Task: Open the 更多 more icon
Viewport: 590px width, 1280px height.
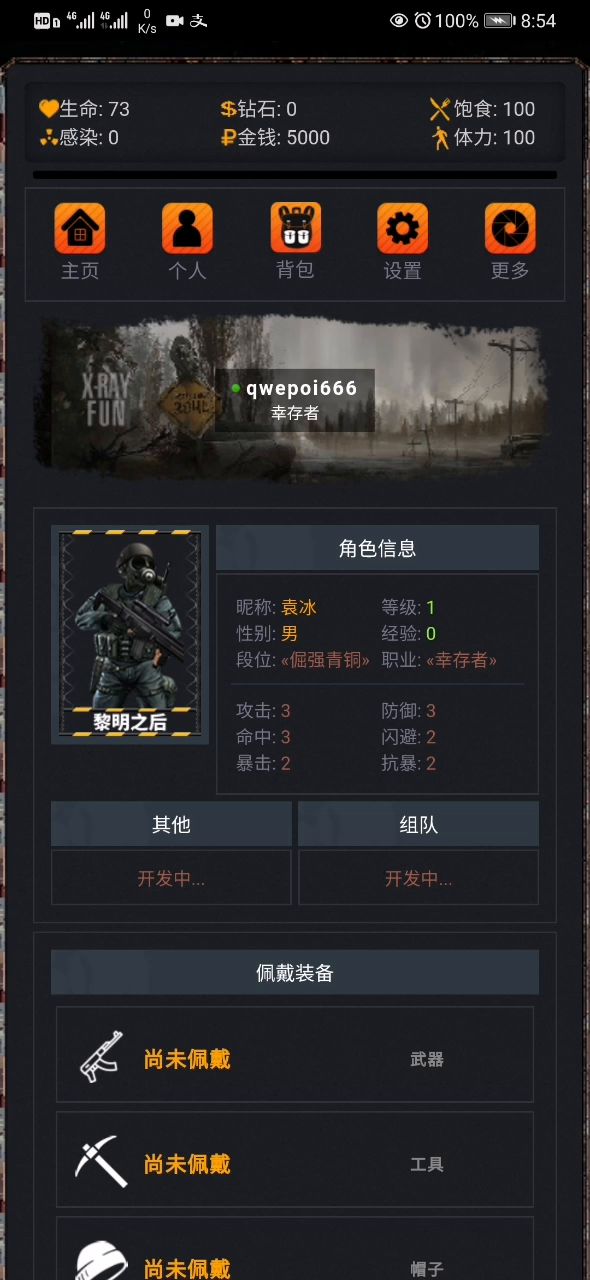Action: [510, 228]
